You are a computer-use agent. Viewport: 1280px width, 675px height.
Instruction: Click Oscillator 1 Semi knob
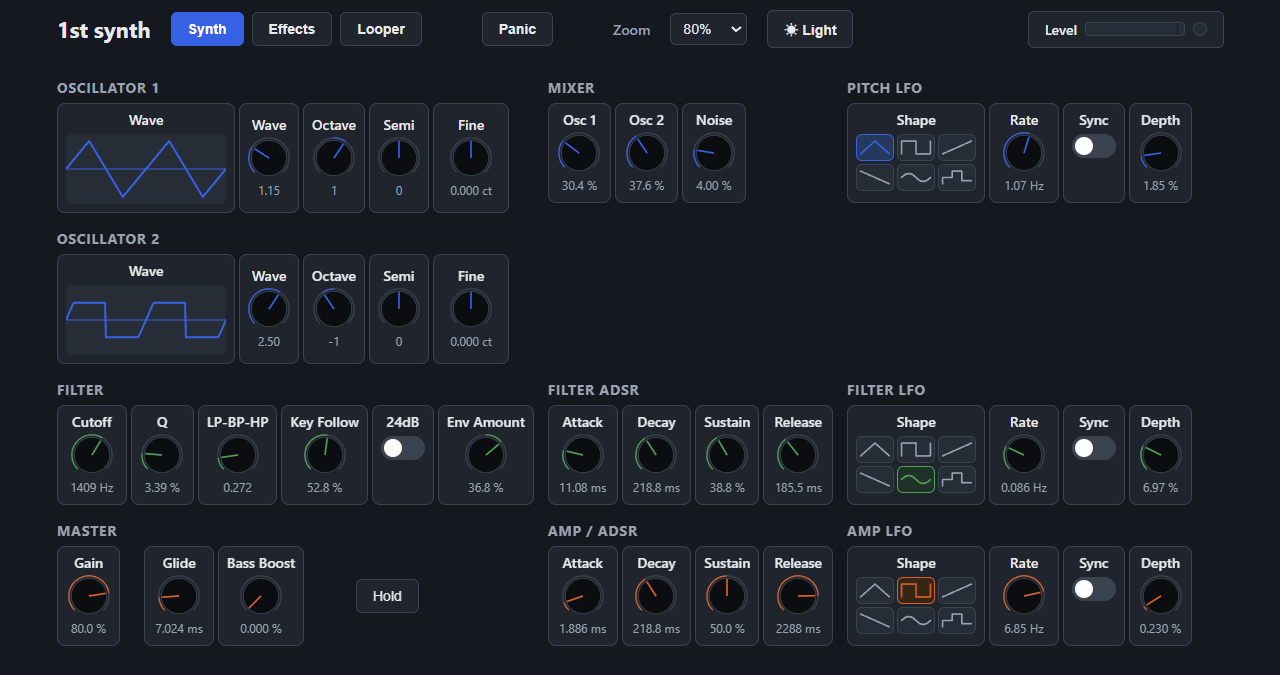(399, 158)
